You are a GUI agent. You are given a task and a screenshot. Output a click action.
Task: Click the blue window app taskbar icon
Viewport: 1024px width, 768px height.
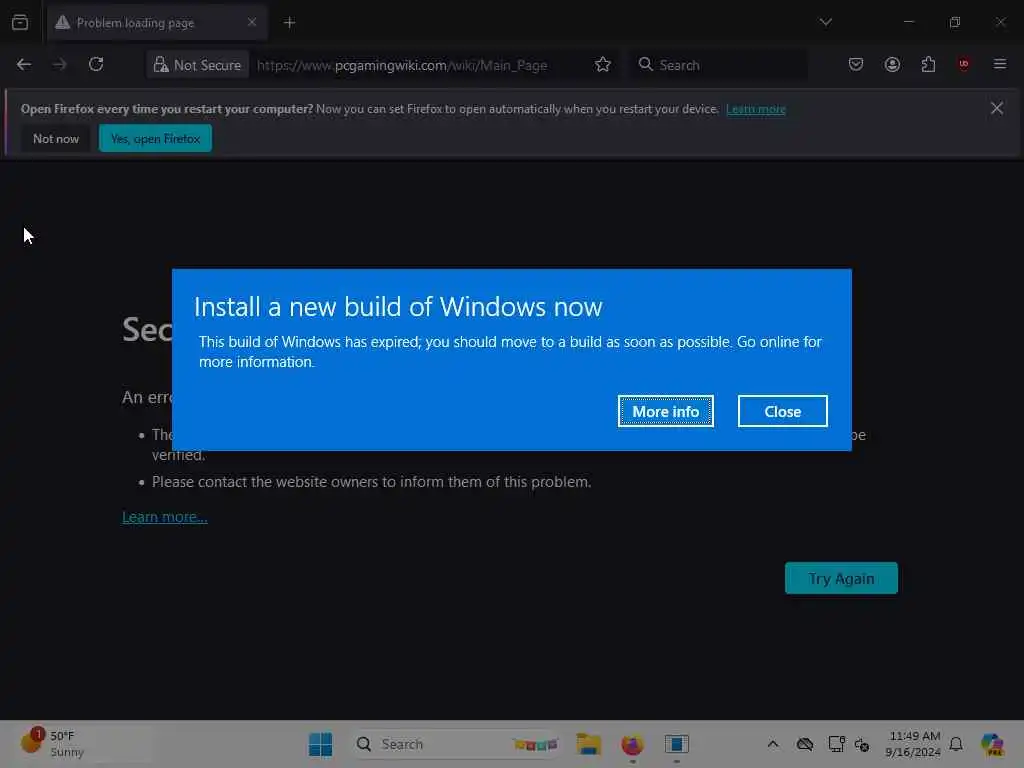click(x=677, y=744)
